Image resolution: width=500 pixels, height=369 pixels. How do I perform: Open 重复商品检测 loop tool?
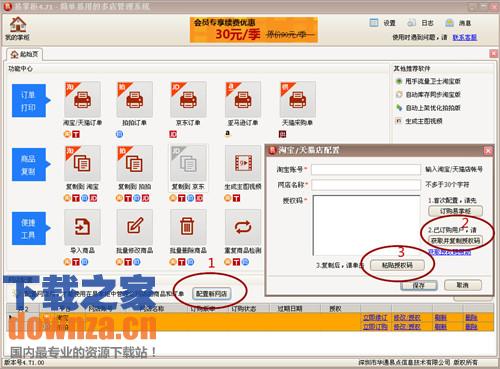pos(243,227)
